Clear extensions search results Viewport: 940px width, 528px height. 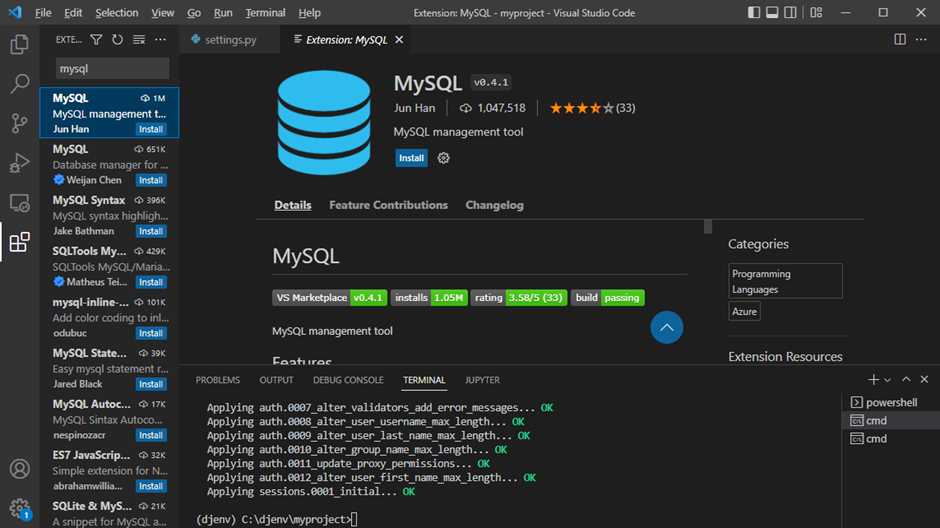(139, 40)
